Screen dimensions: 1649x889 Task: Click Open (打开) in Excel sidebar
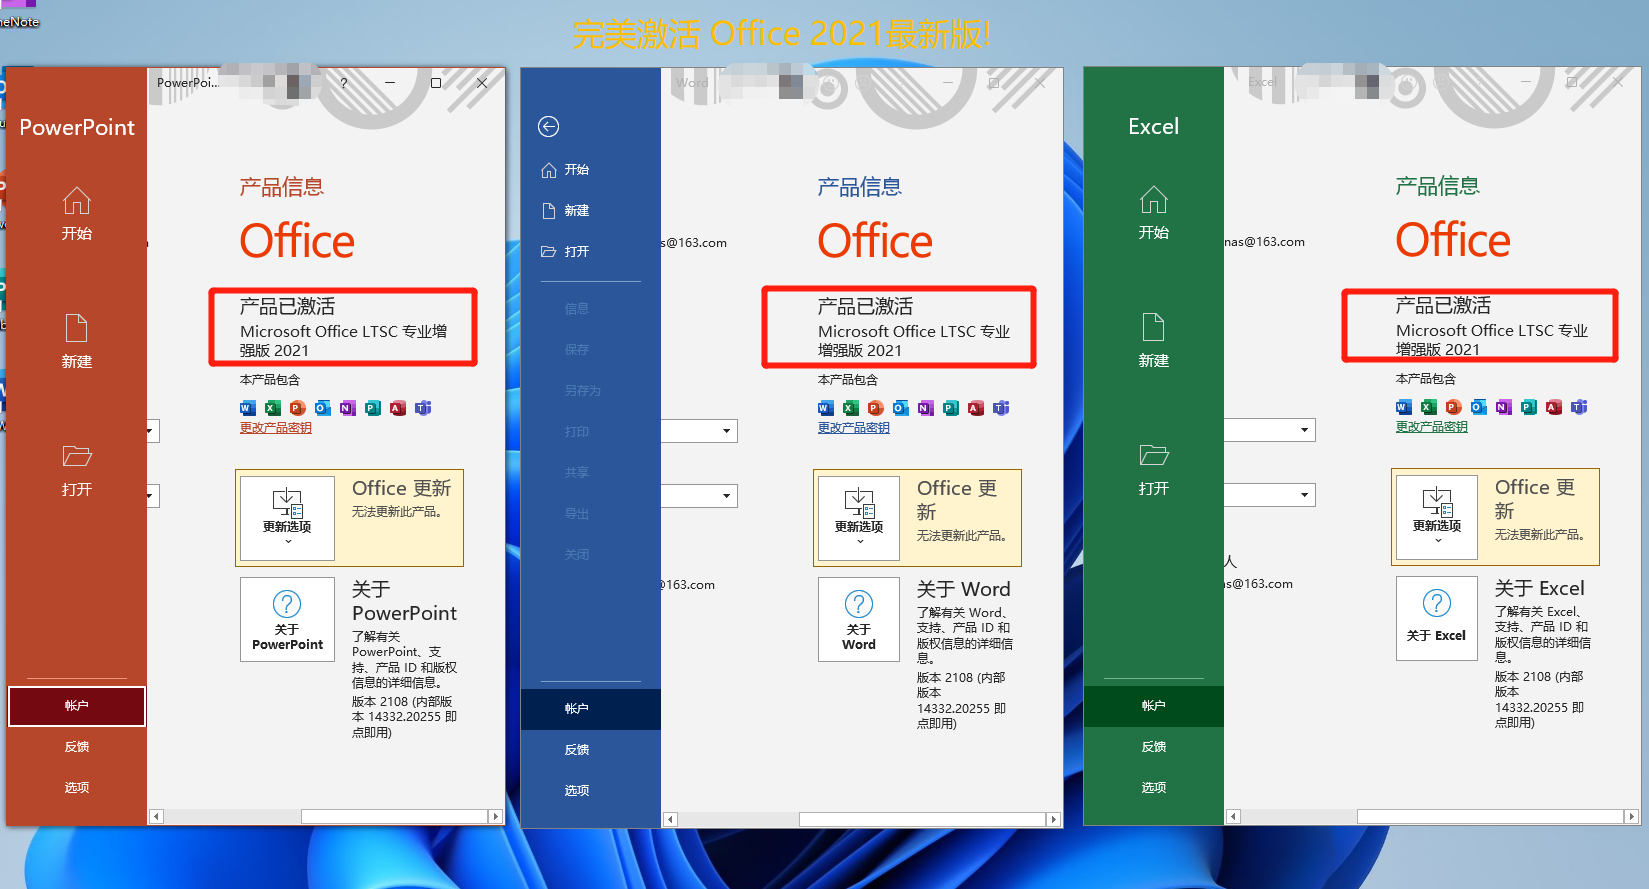click(x=1153, y=469)
